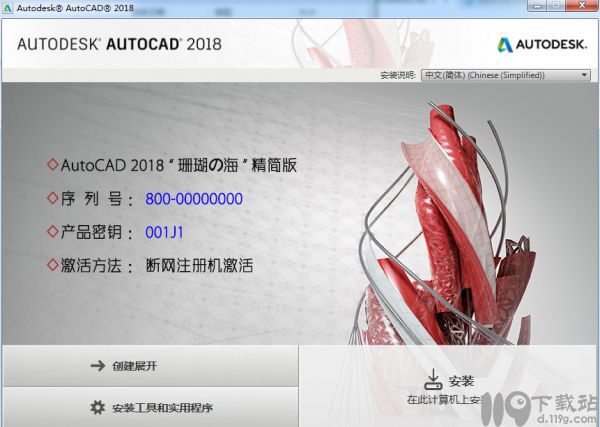Click the 激活方法 label
This screenshot has height=427, width=600.
pos(97,265)
